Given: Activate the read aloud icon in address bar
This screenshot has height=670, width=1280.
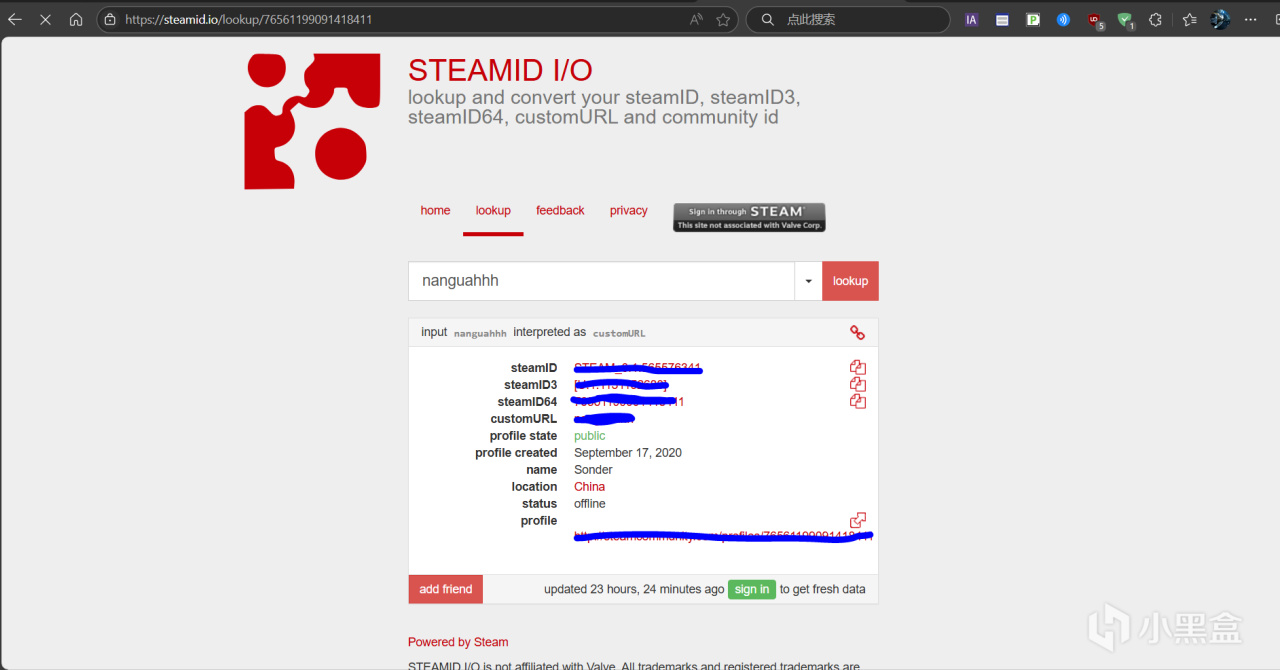Looking at the screenshot, I should click(696, 19).
